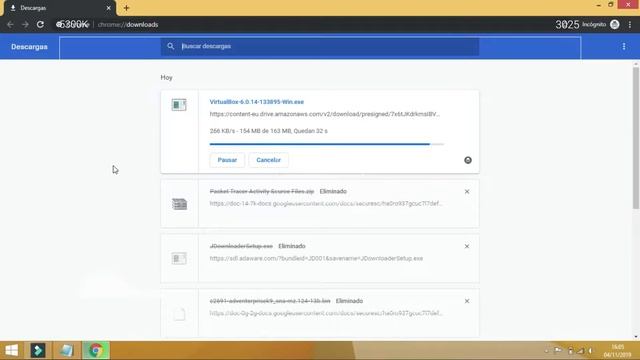Cancel the VirtualBox download
This screenshot has height=360, width=640.
click(x=268, y=160)
